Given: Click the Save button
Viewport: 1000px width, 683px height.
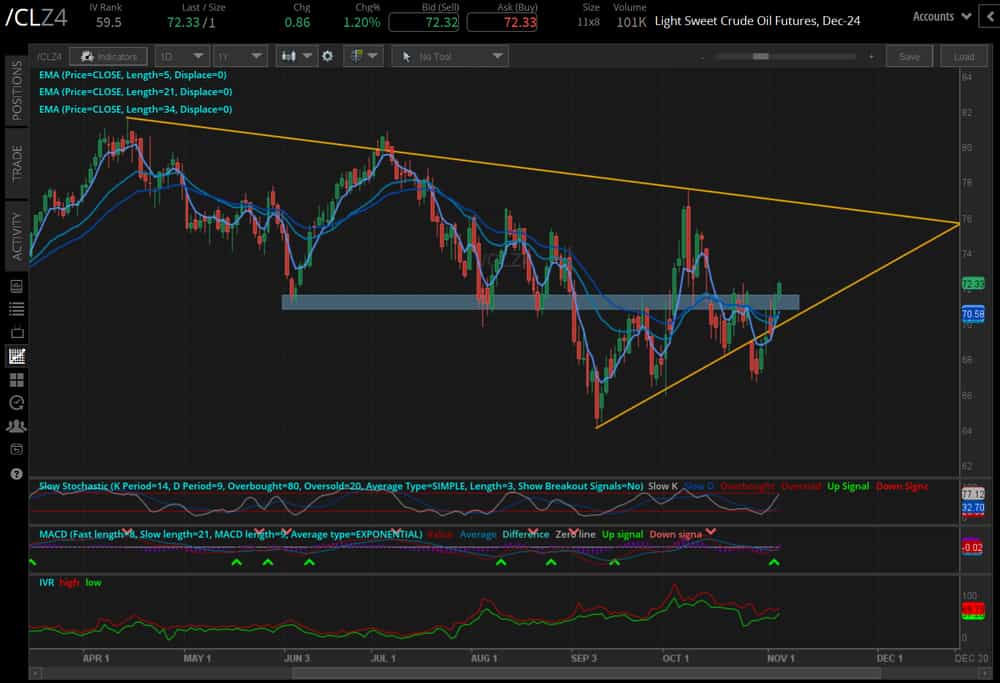Looking at the screenshot, I should 909,57.
